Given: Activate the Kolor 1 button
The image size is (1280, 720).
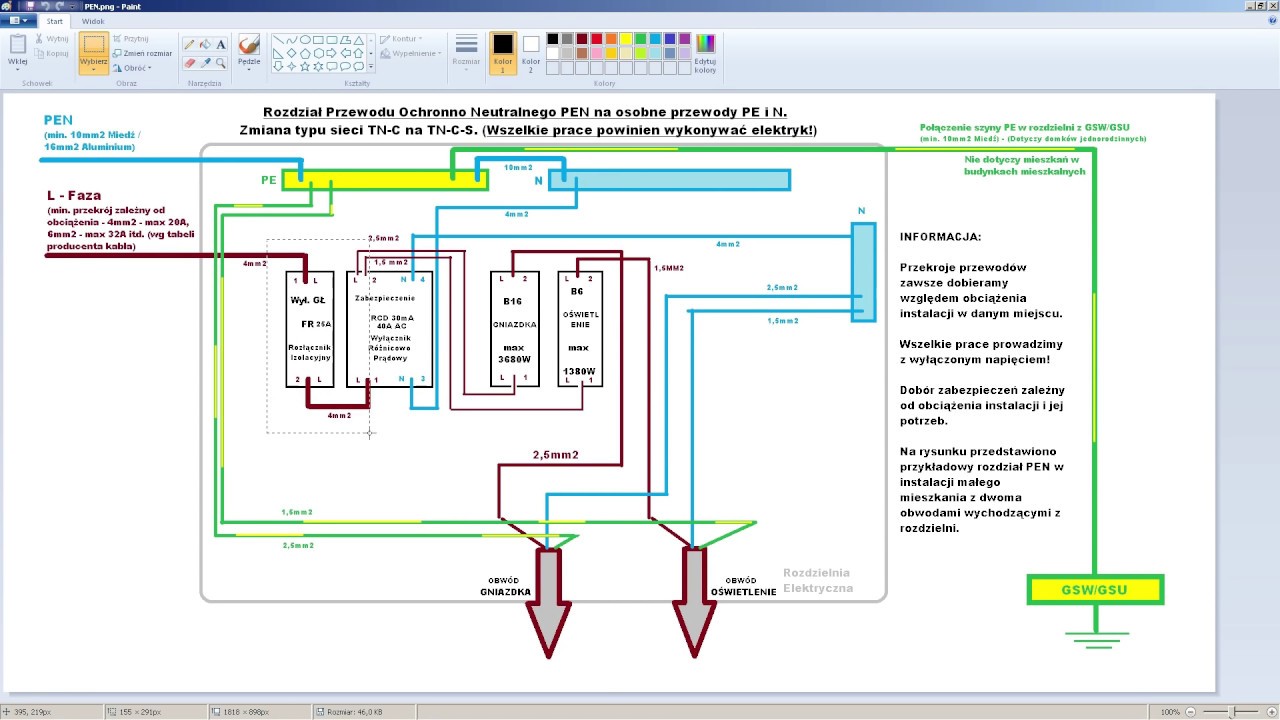Looking at the screenshot, I should (503, 54).
